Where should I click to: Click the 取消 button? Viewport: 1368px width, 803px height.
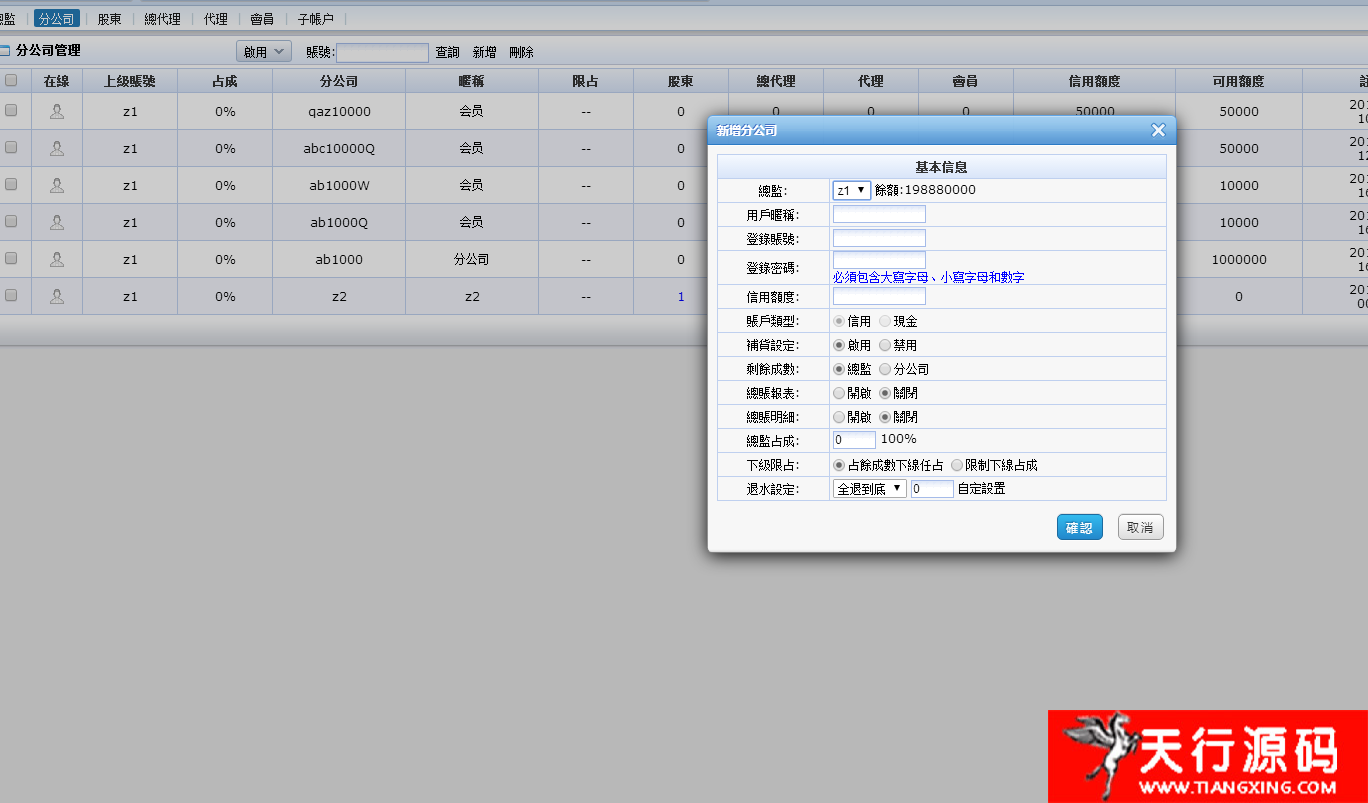[1140, 528]
